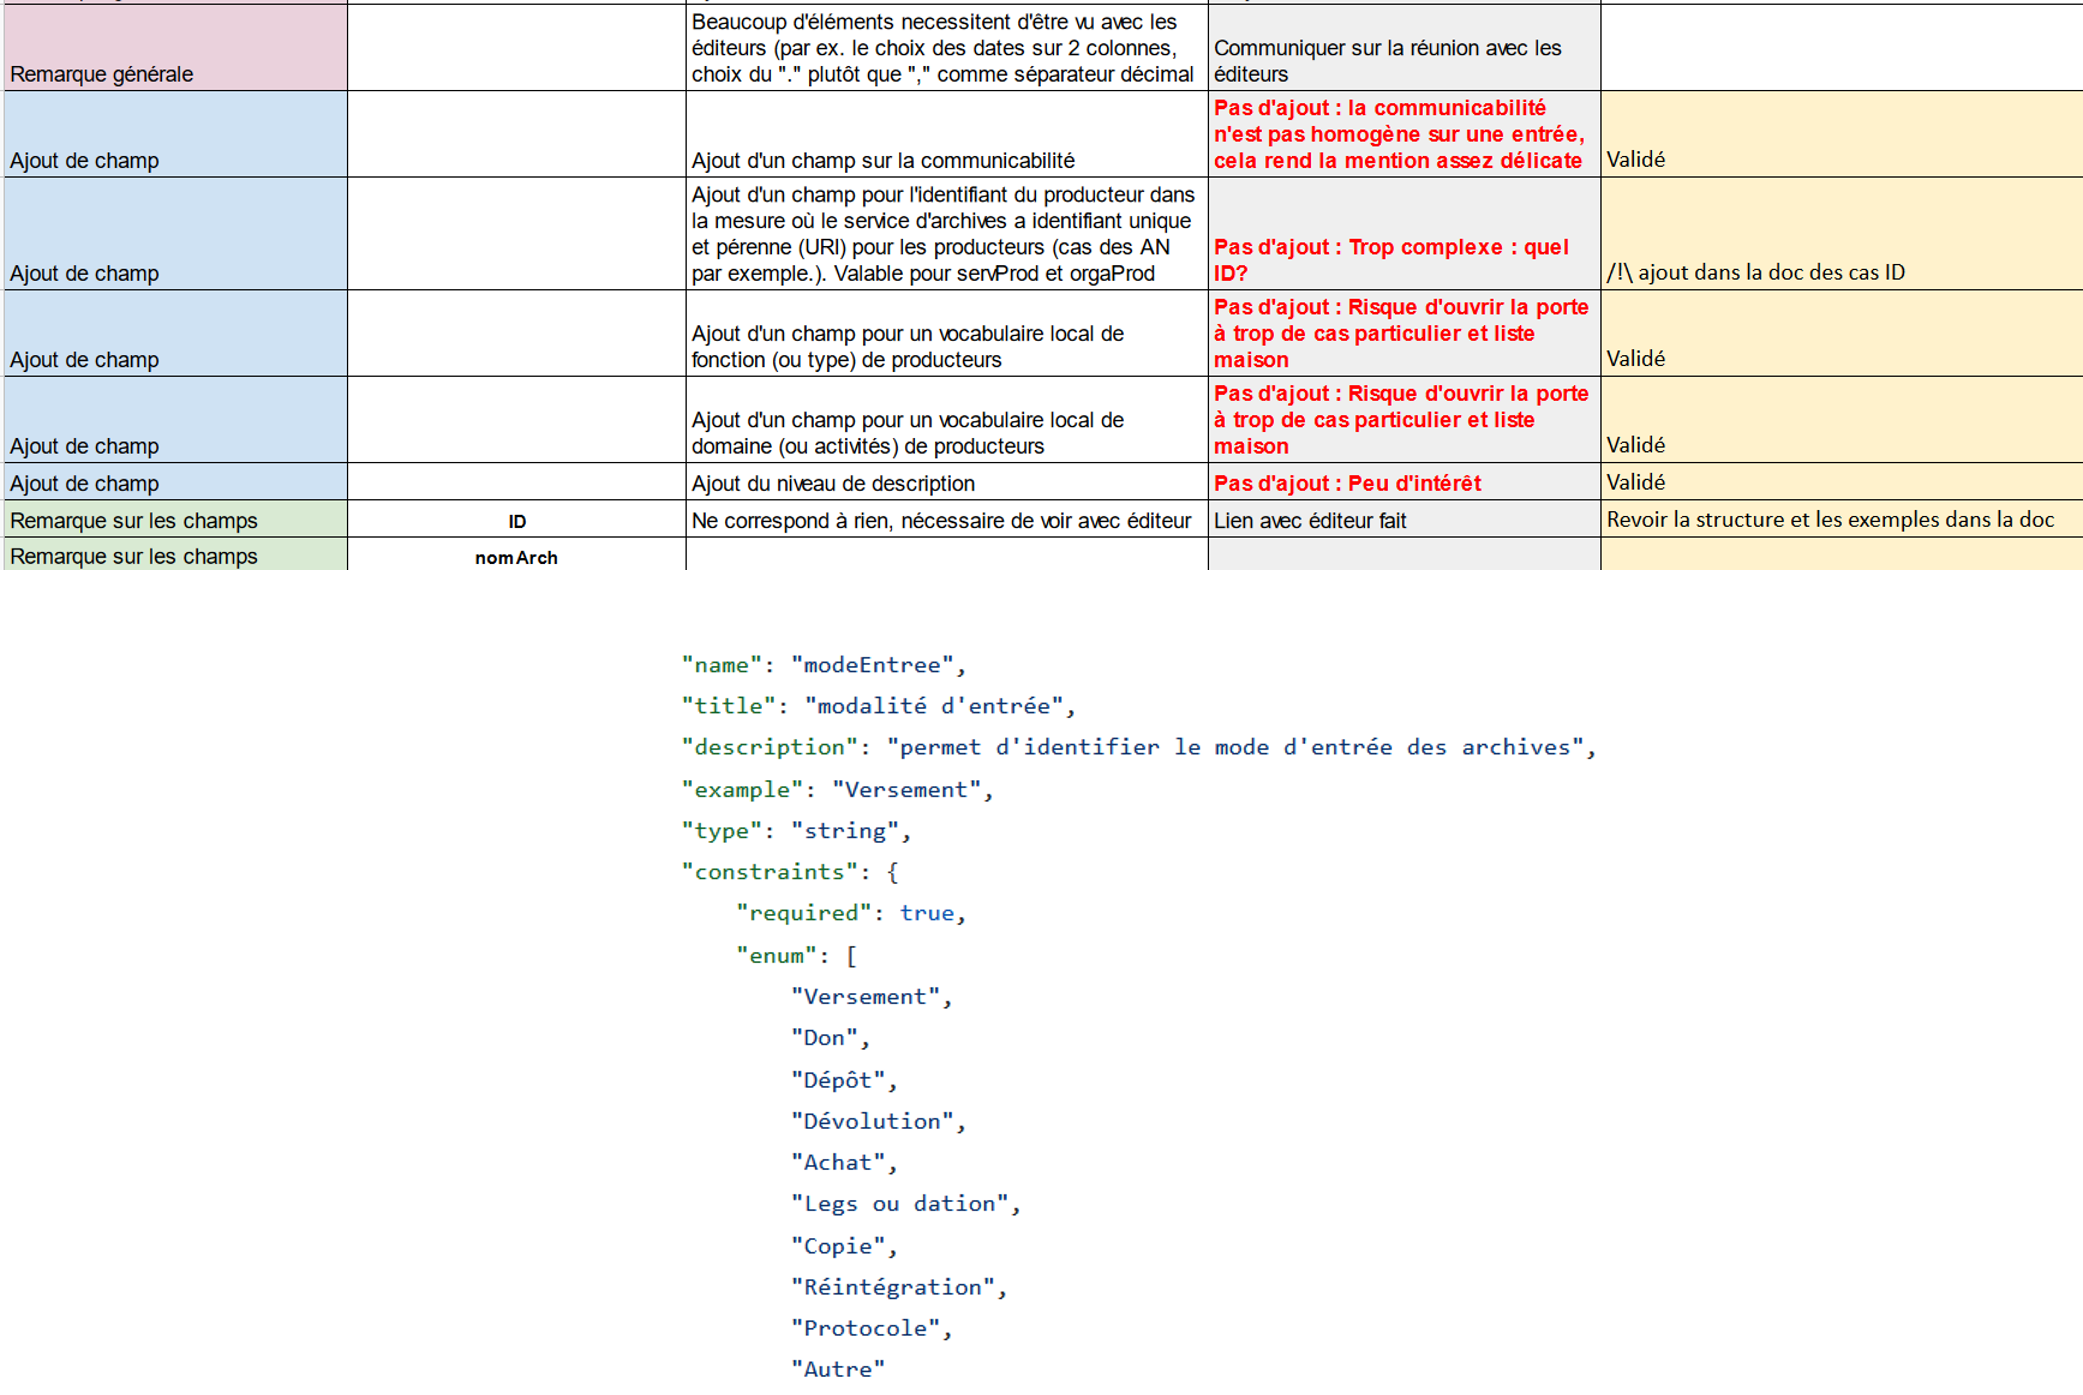2083x1395 pixels.
Task: Click the "vocabulaire local de domaine" cell
Action: [x=947, y=420]
